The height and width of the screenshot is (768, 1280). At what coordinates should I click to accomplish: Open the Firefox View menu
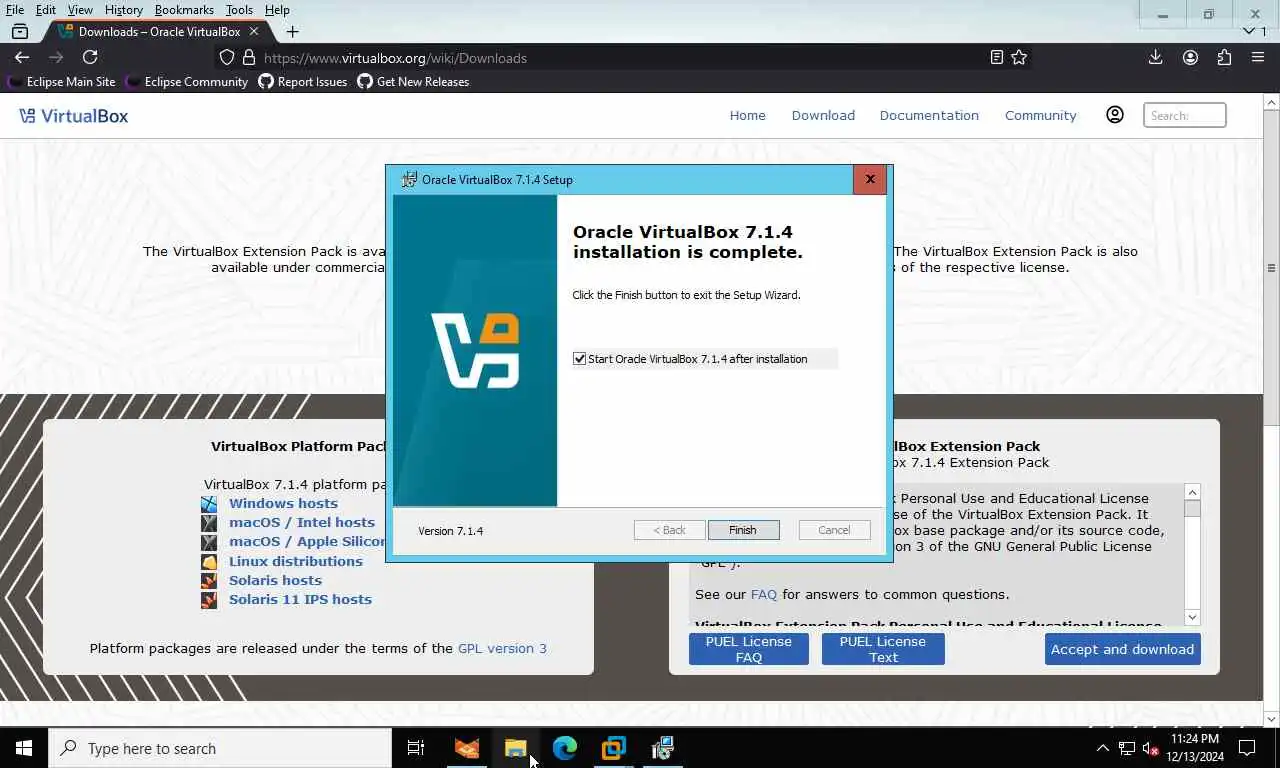(x=80, y=10)
